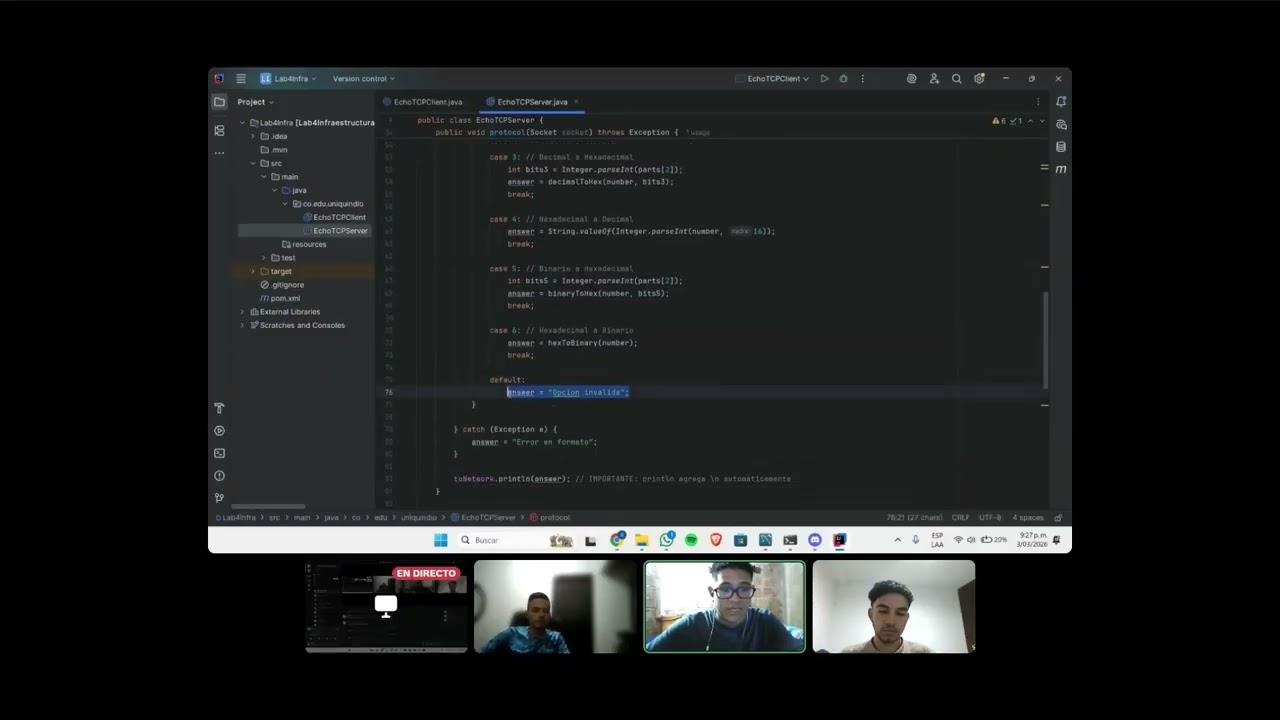
Task: Open the Notifications bell panel
Action: [1061, 102]
